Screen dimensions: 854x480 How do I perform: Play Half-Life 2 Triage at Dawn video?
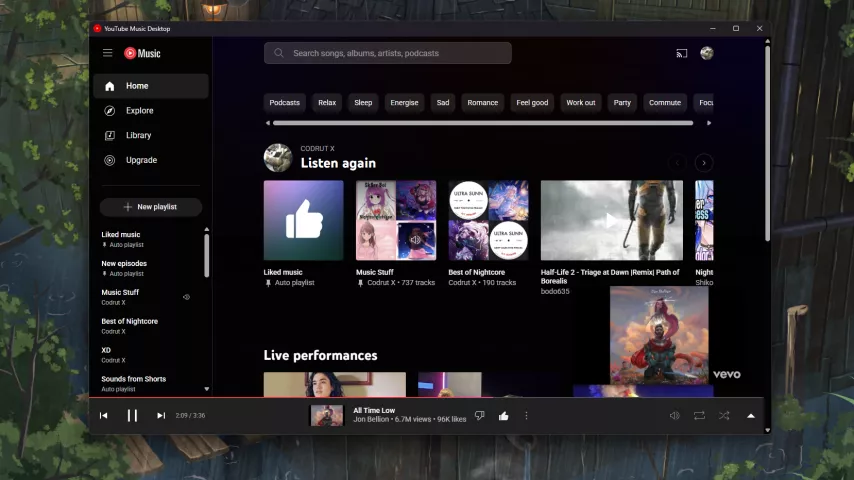coord(612,220)
